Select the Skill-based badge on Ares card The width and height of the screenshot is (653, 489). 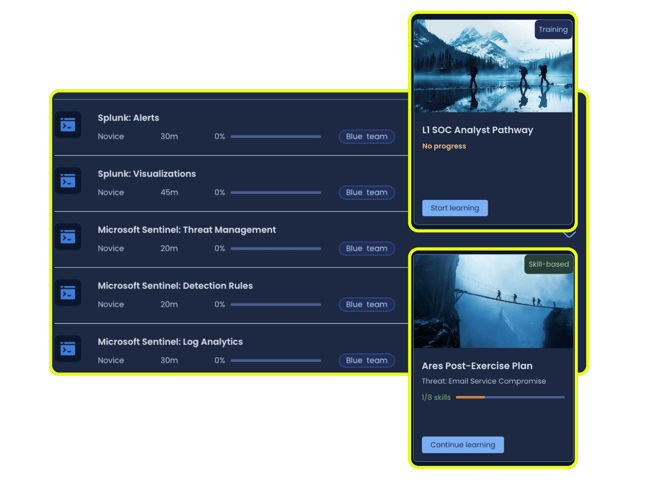548,265
